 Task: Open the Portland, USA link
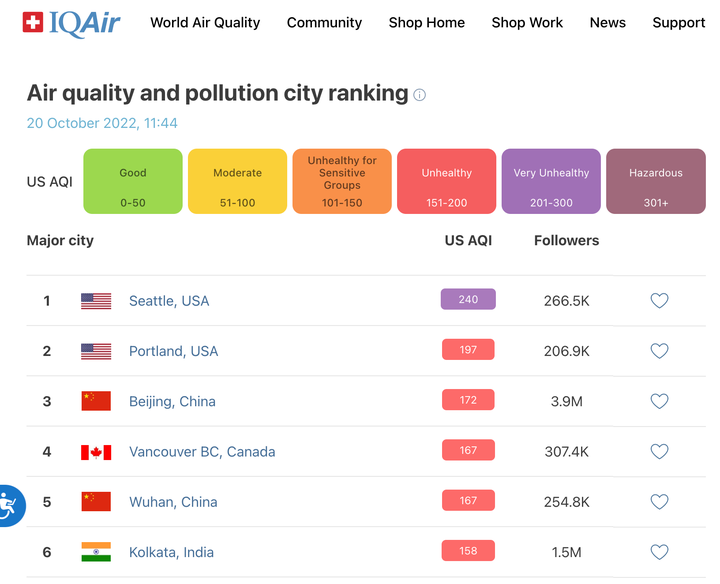tap(174, 351)
